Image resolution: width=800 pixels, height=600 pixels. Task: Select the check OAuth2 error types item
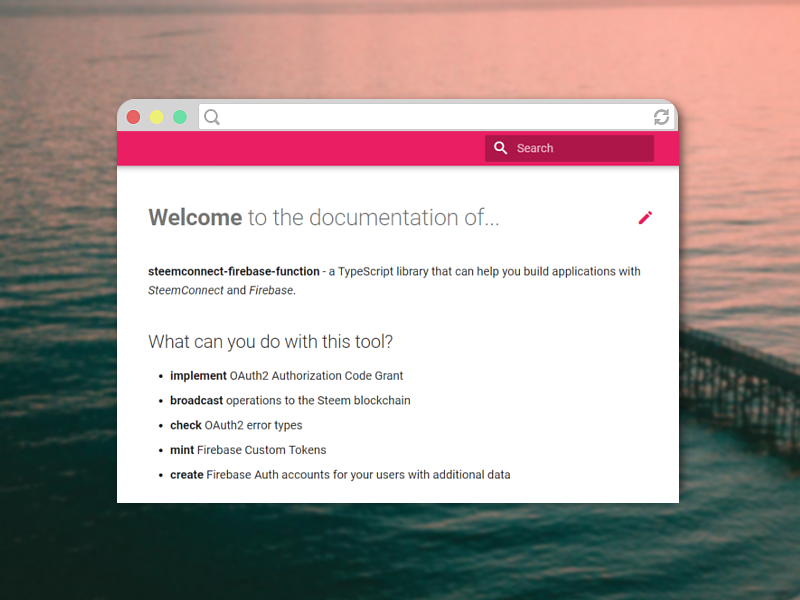tap(236, 425)
